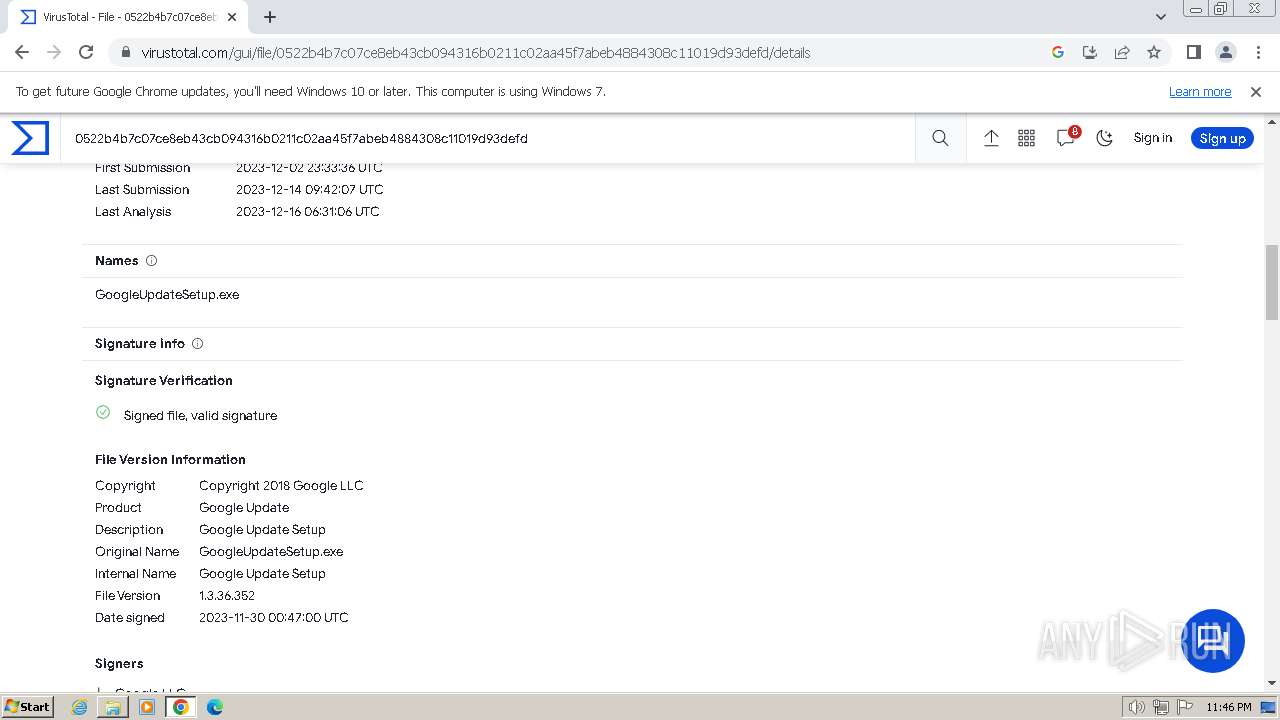Open the media player taskbar icon
This screenshot has width=1280, height=720.
pos(147,707)
